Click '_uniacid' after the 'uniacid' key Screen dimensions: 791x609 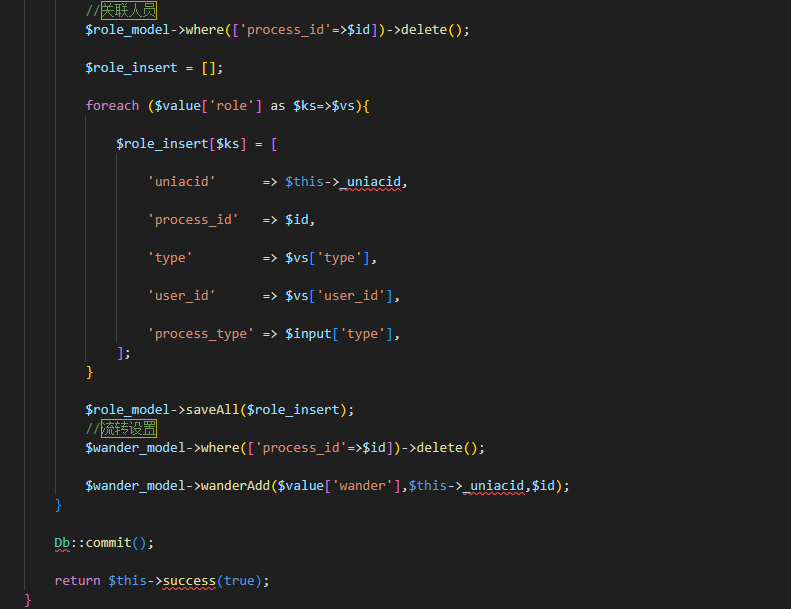pos(370,182)
